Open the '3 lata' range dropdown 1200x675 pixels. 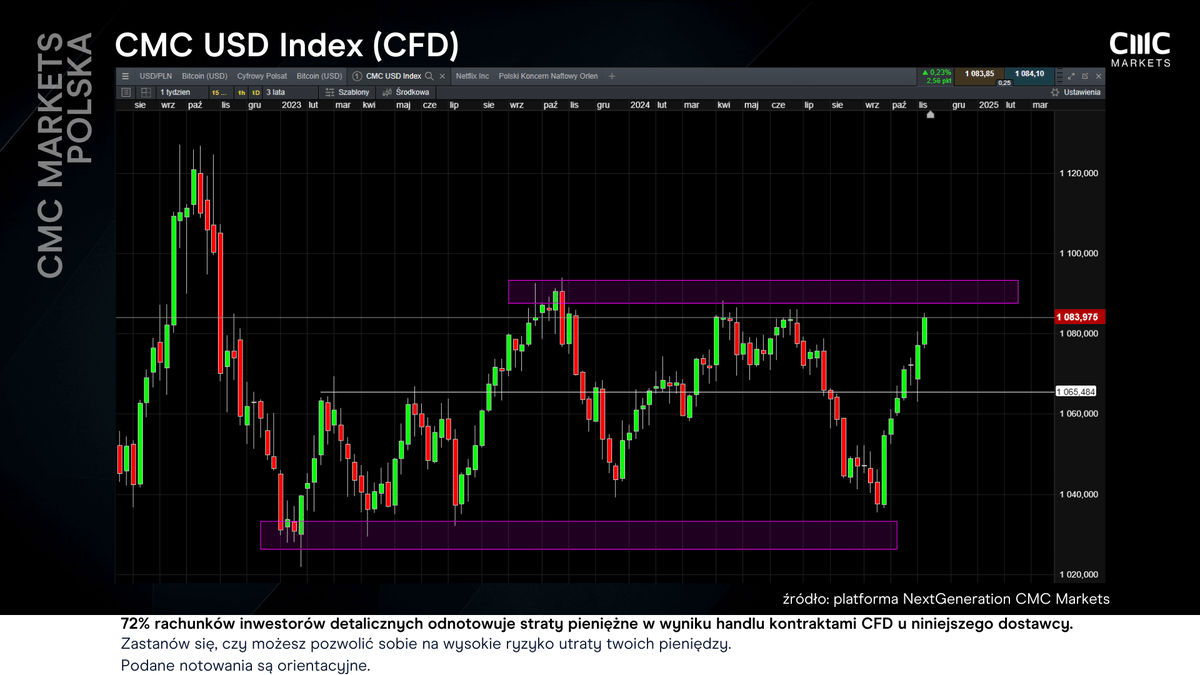click(x=290, y=92)
